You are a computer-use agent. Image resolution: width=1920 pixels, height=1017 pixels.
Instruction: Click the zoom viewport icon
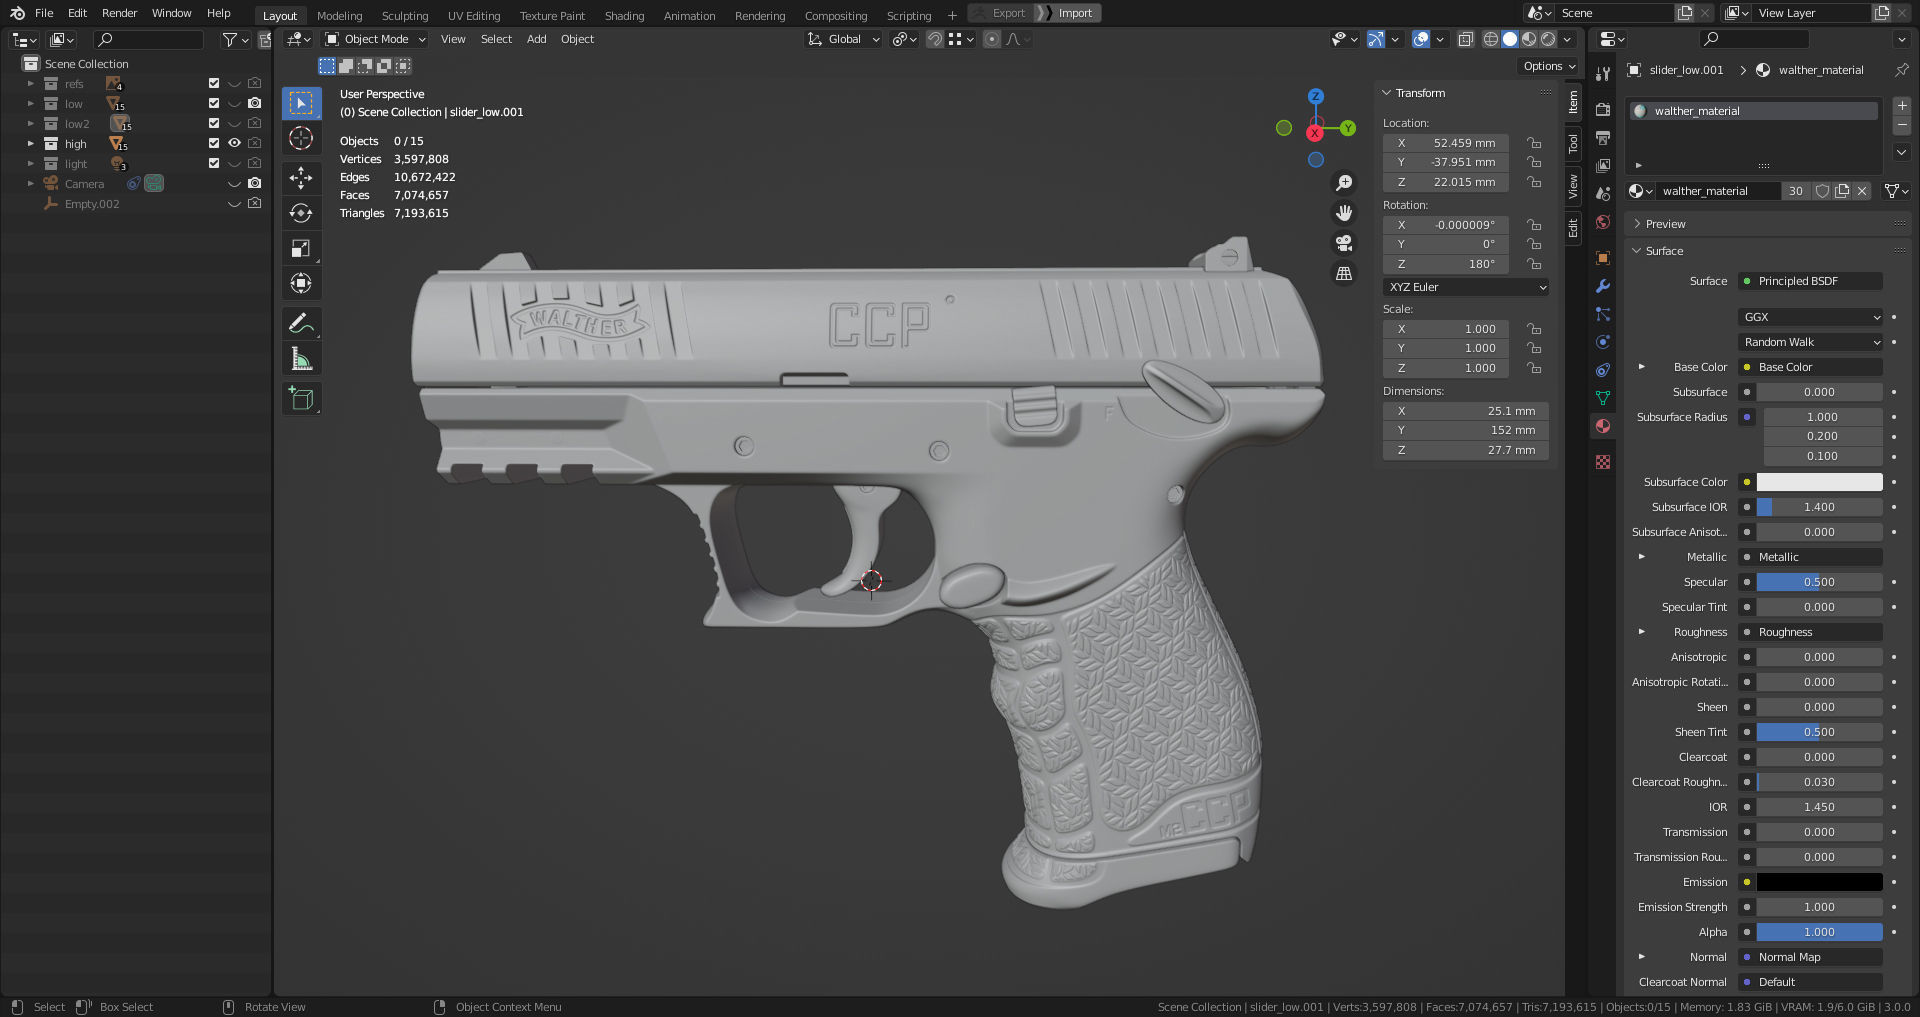point(1344,183)
